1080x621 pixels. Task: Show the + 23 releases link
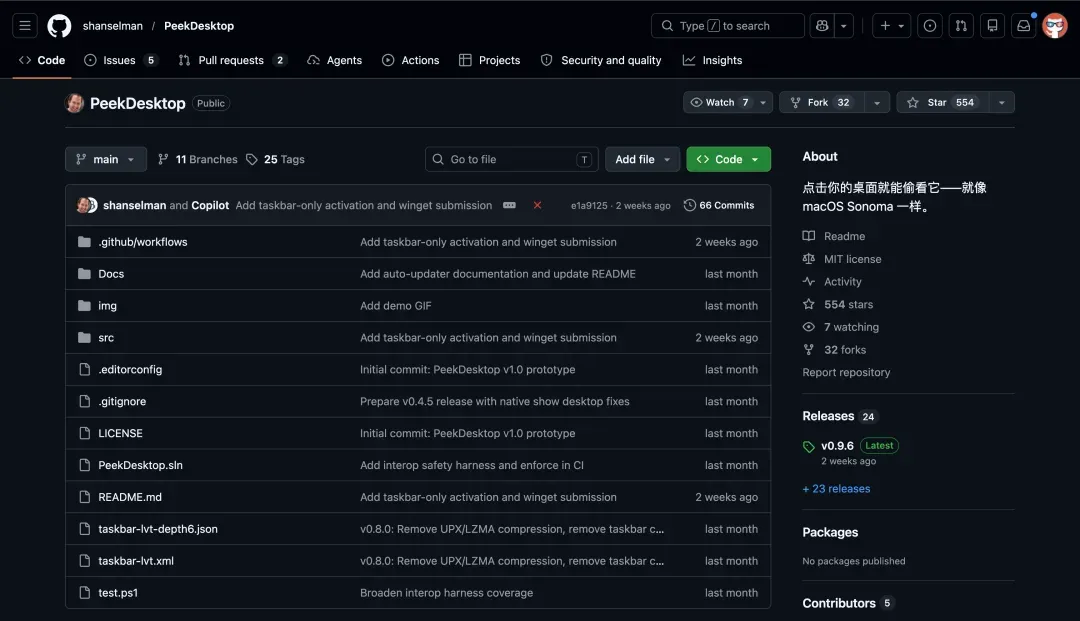point(836,488)
